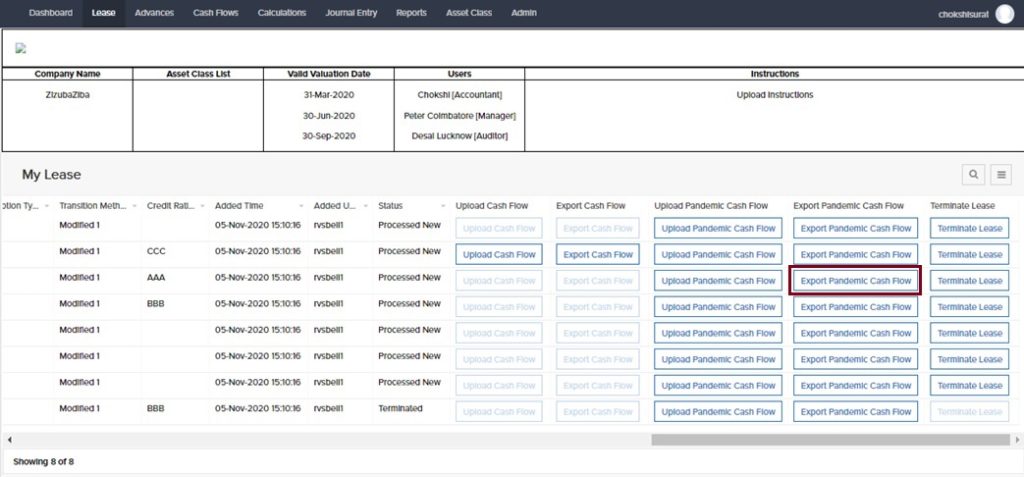Expand the Credit Rating column filter arrow

pos(201,206)
